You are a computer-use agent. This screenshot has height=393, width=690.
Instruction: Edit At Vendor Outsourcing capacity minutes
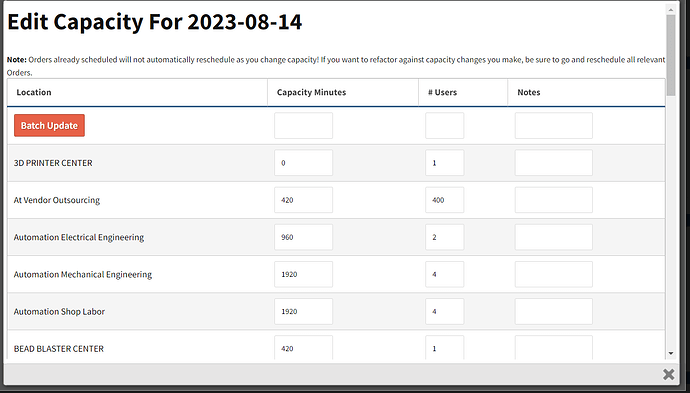[x=304, y=200]
